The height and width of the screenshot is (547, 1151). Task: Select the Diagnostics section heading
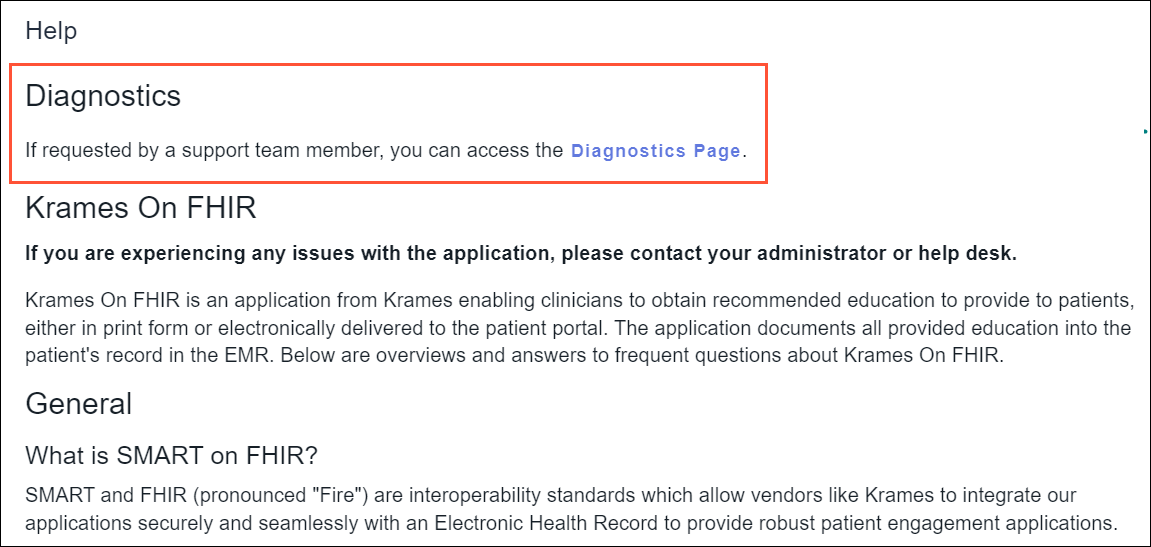tap(103, 96)
